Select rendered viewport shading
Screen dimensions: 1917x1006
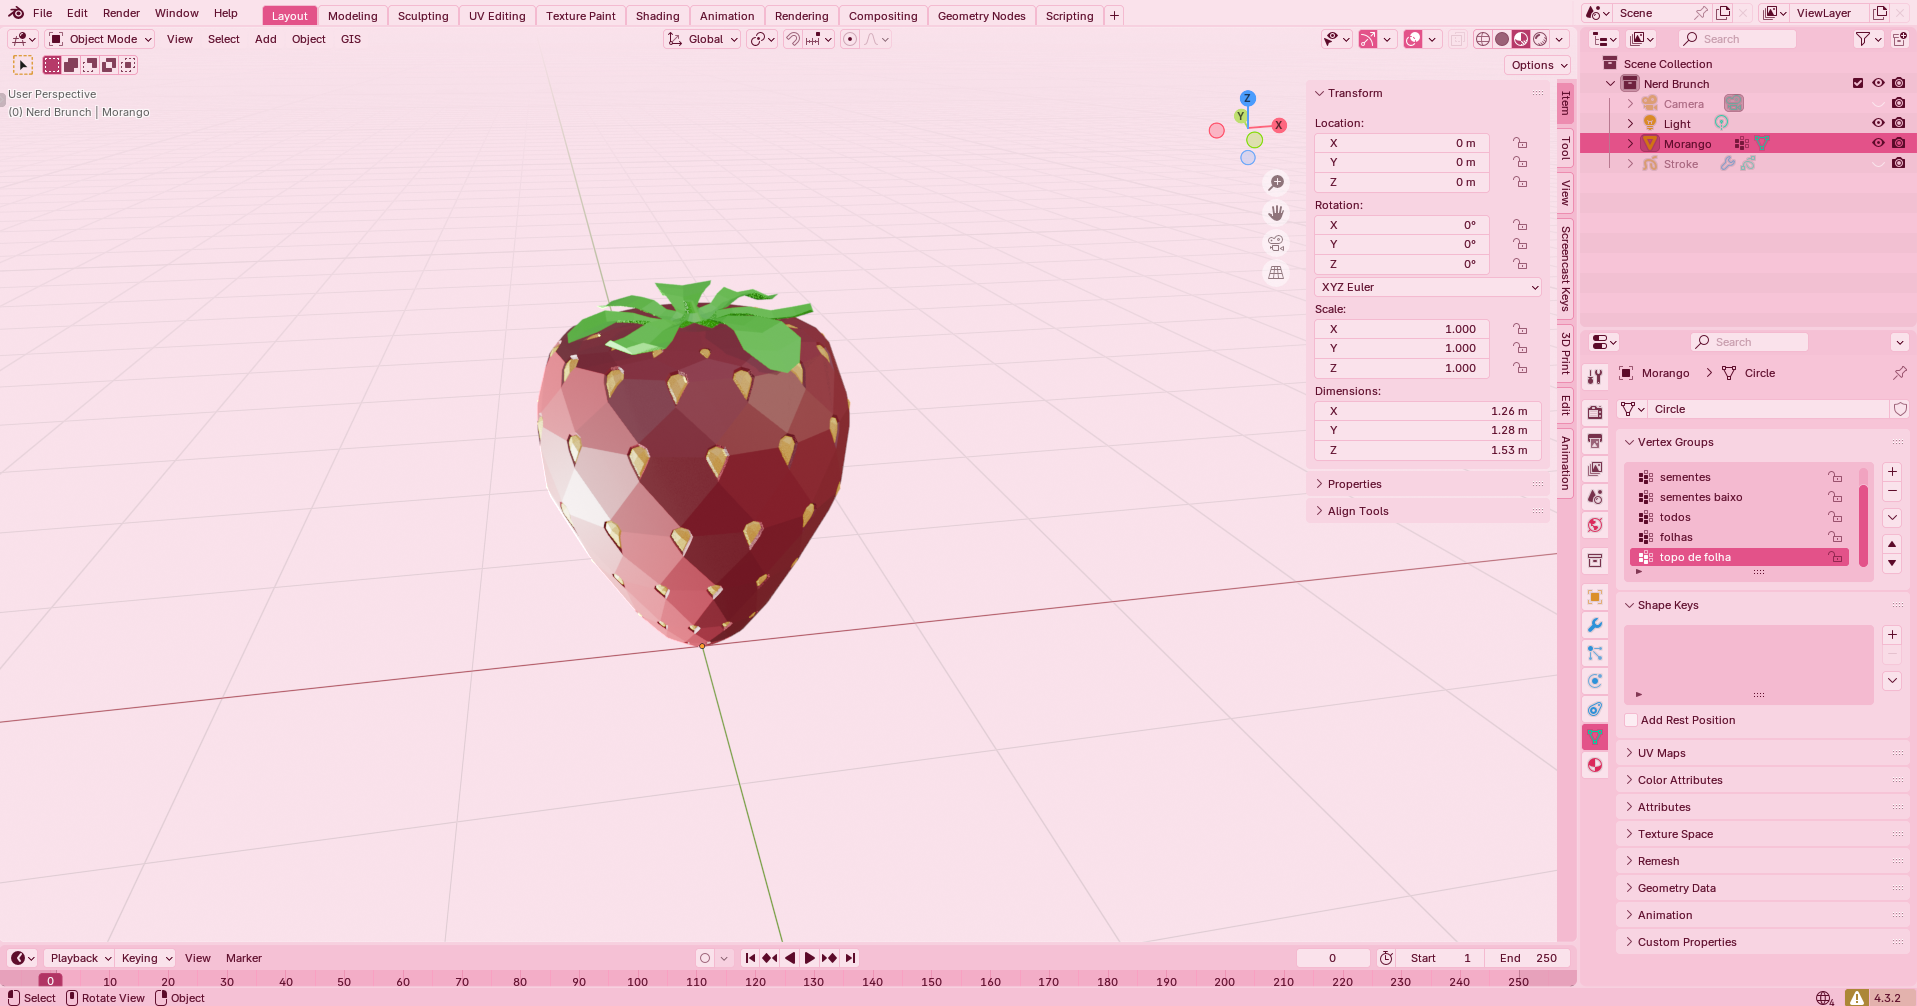pos(1540,39)
